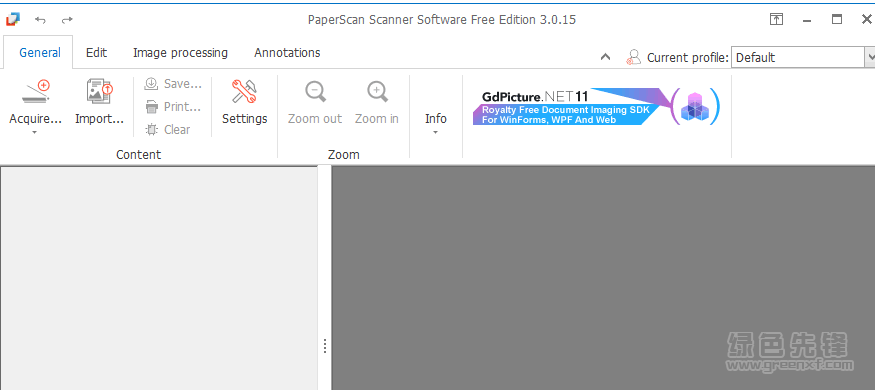Click the Zoom out magnifier
The width and height of the screenshot is (875, 390).
point(315,92)
